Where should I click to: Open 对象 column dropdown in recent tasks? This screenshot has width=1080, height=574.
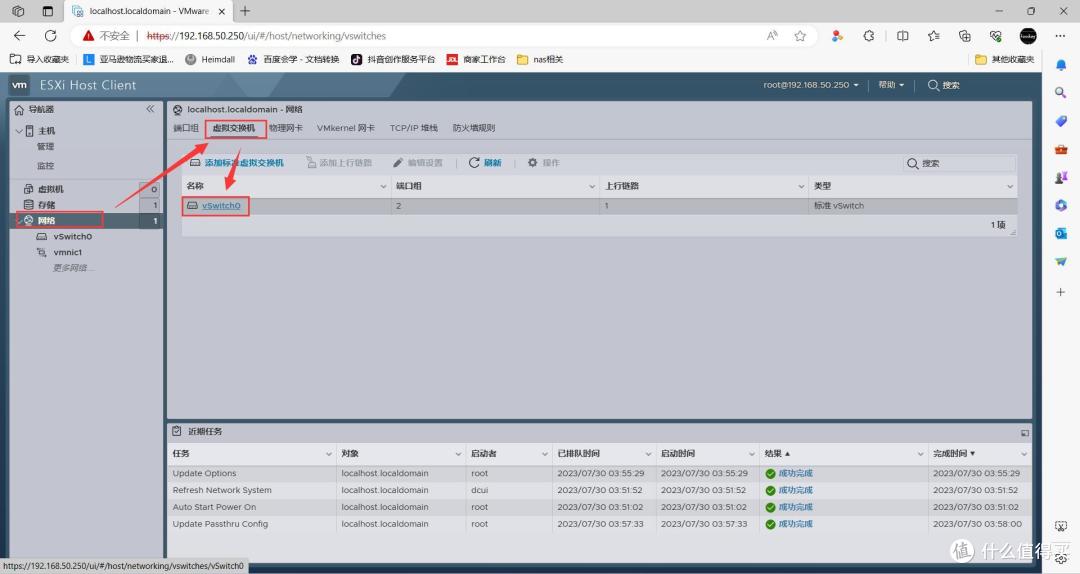tap(458, 453)
